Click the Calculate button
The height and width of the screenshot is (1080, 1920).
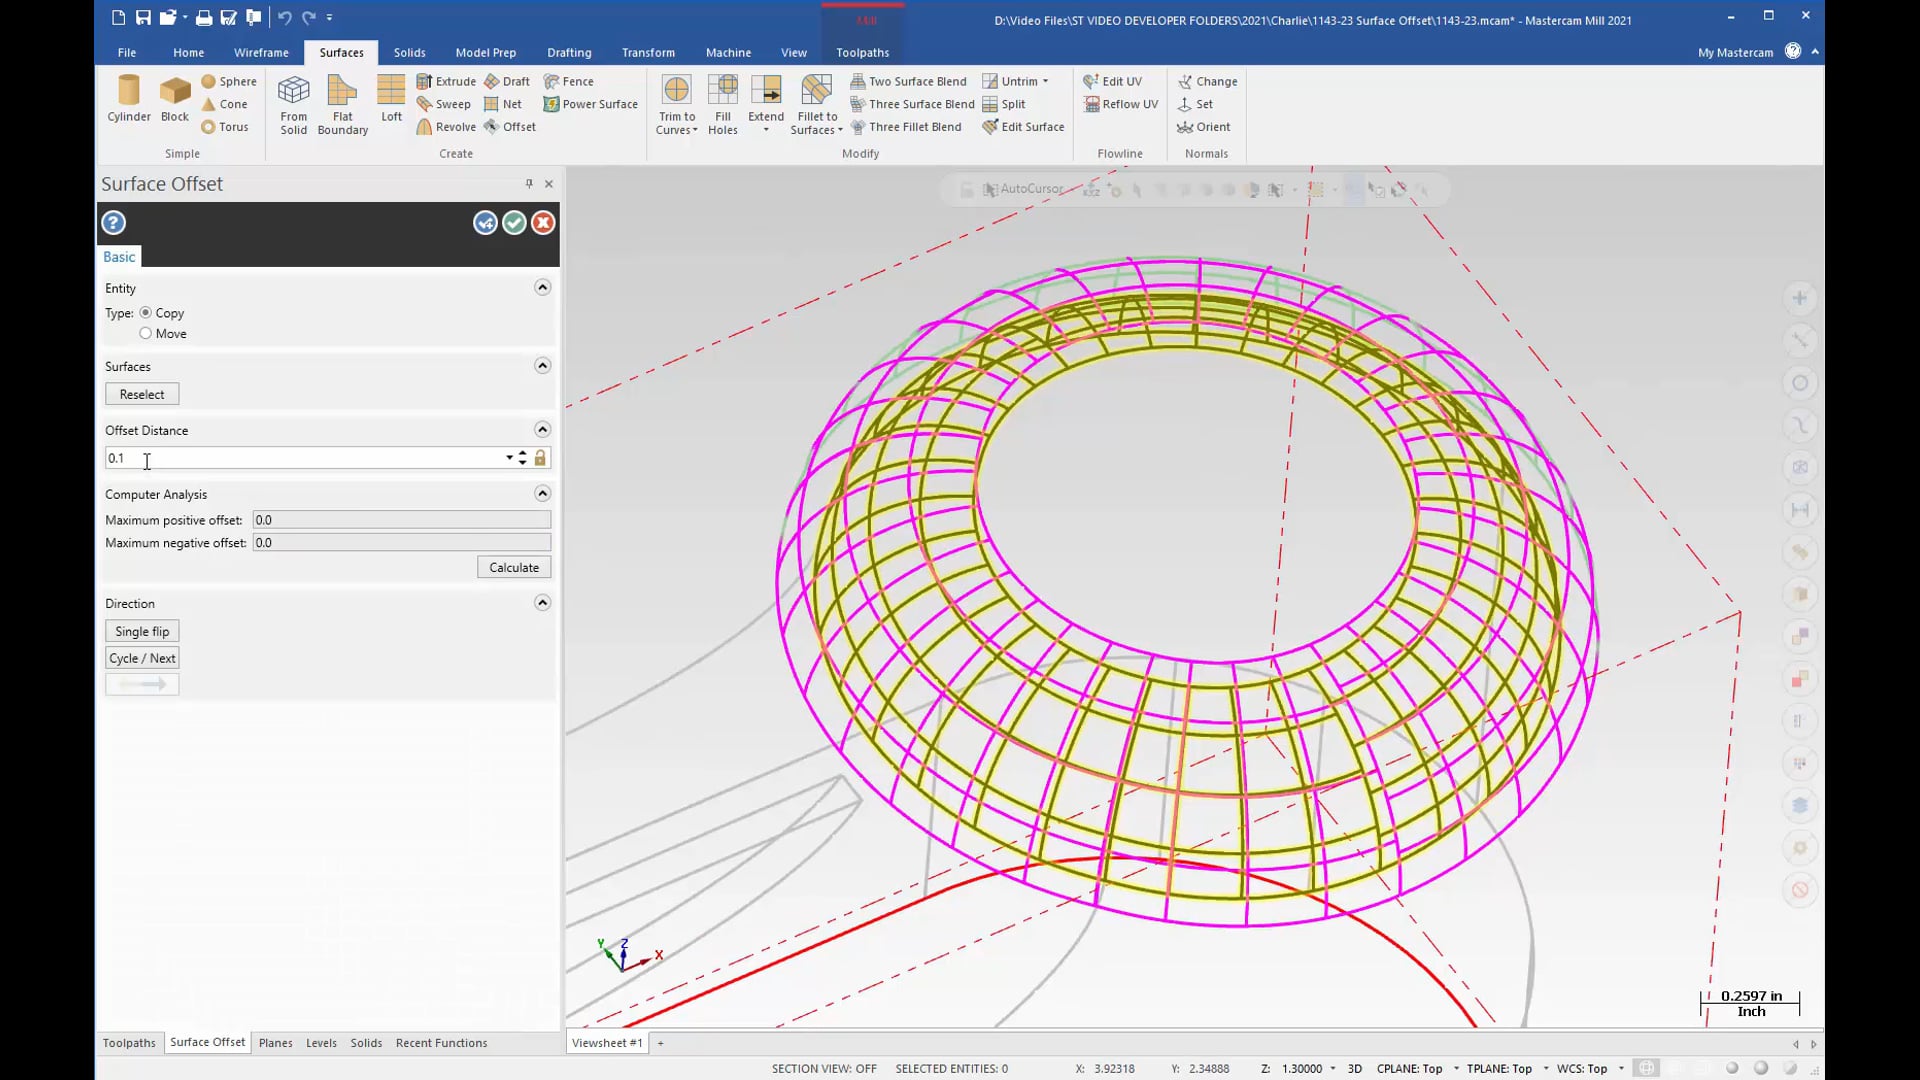pyautogui.click(x=514, y=567)
